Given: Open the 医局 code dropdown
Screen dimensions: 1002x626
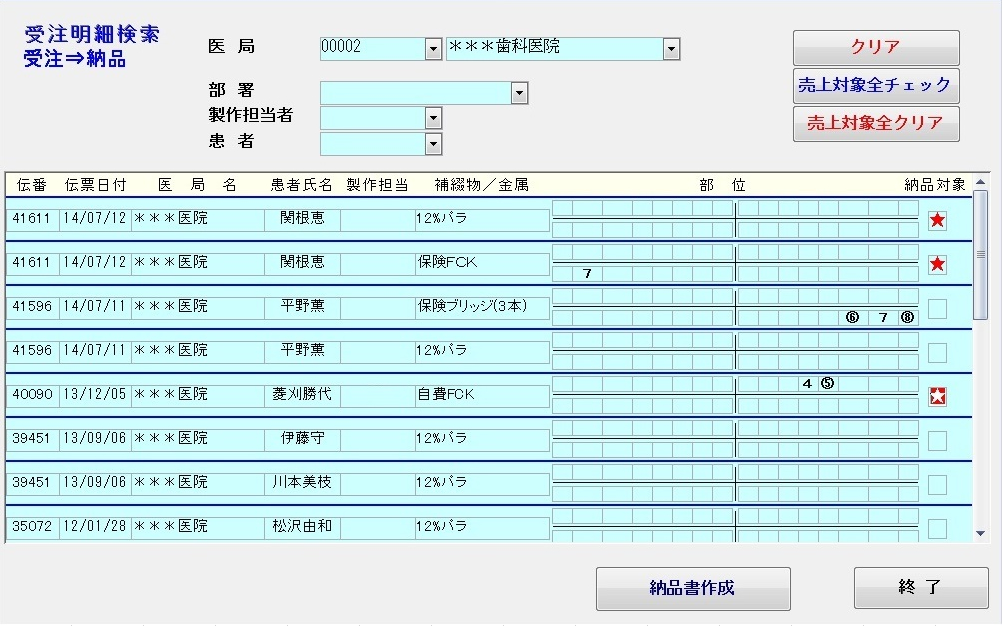Looking at the screenshot, I should point(433,48).
